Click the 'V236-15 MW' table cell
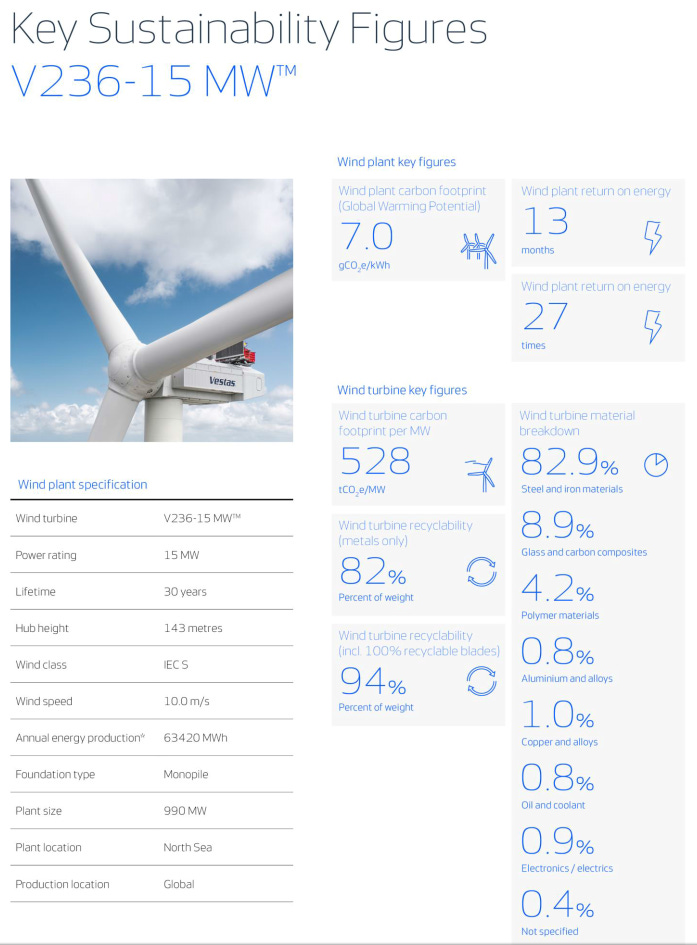The image size is (697, 945). coord(202,518)
